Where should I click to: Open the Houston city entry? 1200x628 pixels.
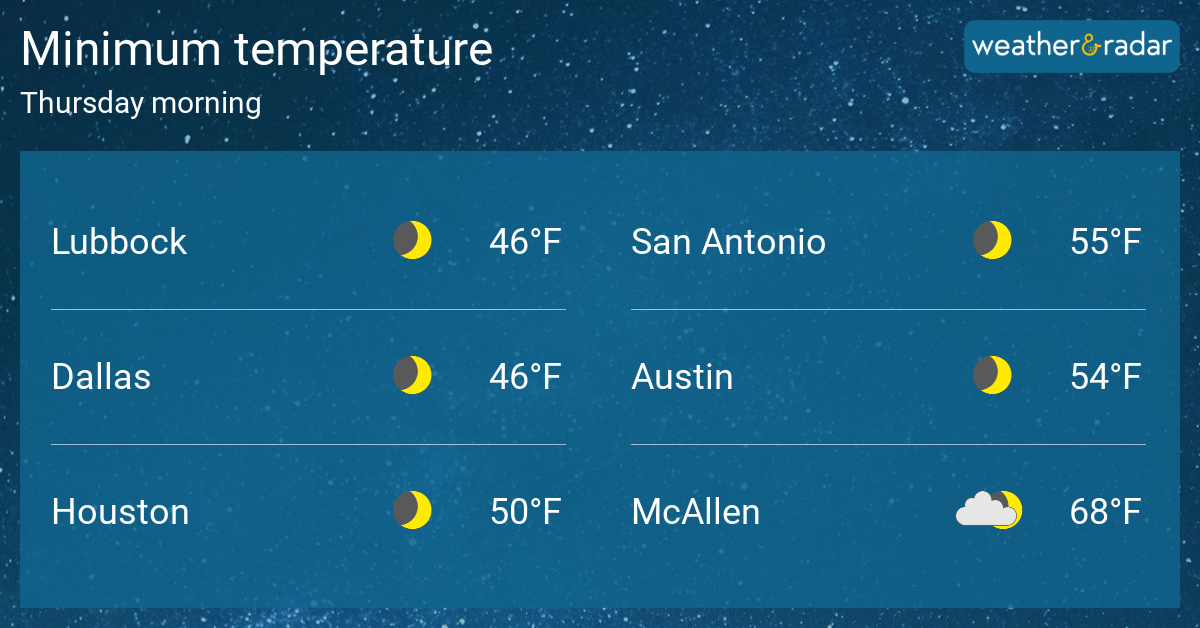pos(120,512)
